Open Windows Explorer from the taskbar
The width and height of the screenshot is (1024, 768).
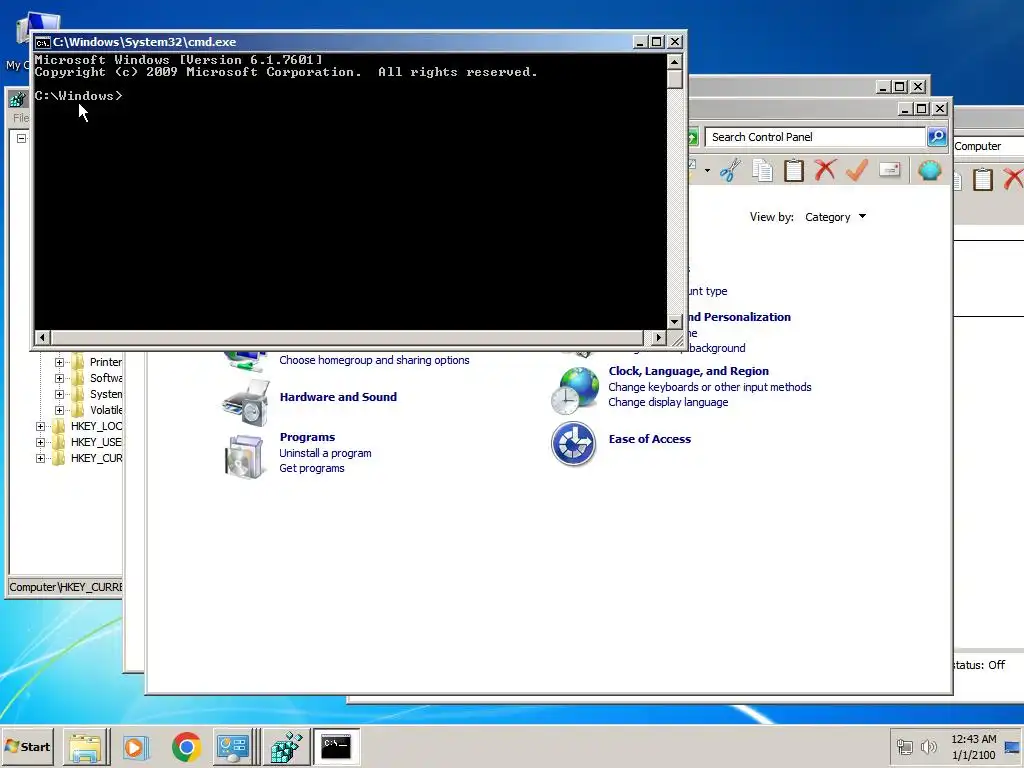[x=86, y=747]
